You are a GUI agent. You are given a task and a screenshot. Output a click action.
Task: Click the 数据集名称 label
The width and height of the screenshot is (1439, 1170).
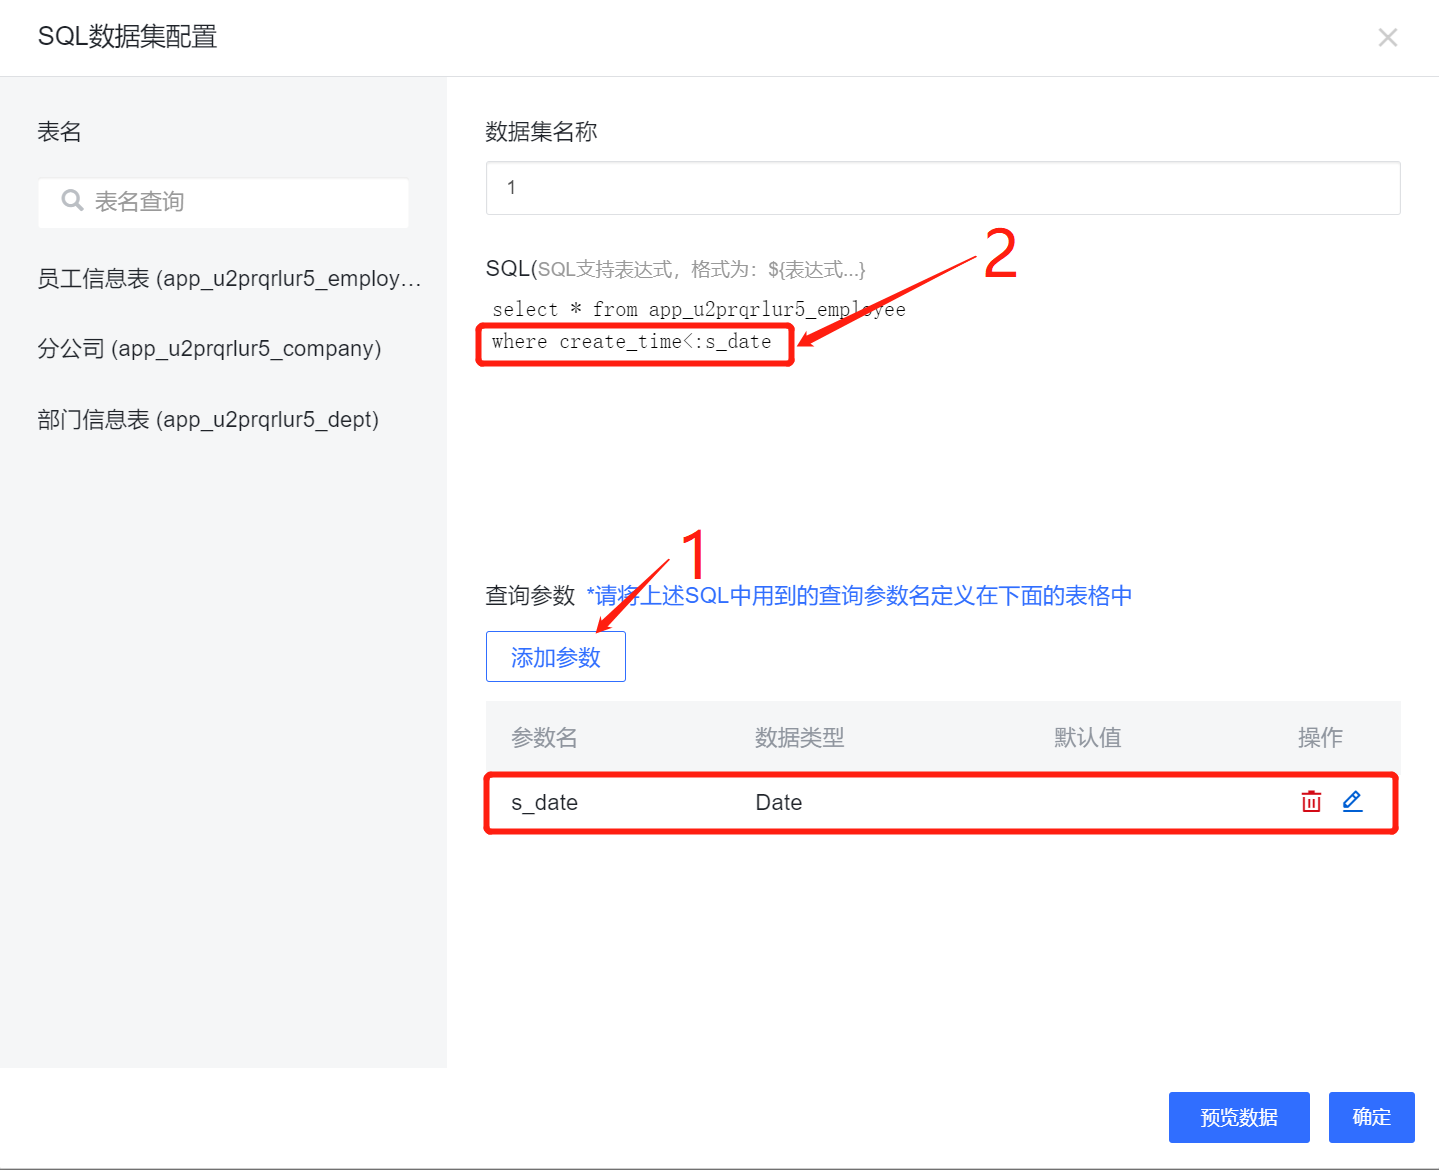(x=541, y=132)
